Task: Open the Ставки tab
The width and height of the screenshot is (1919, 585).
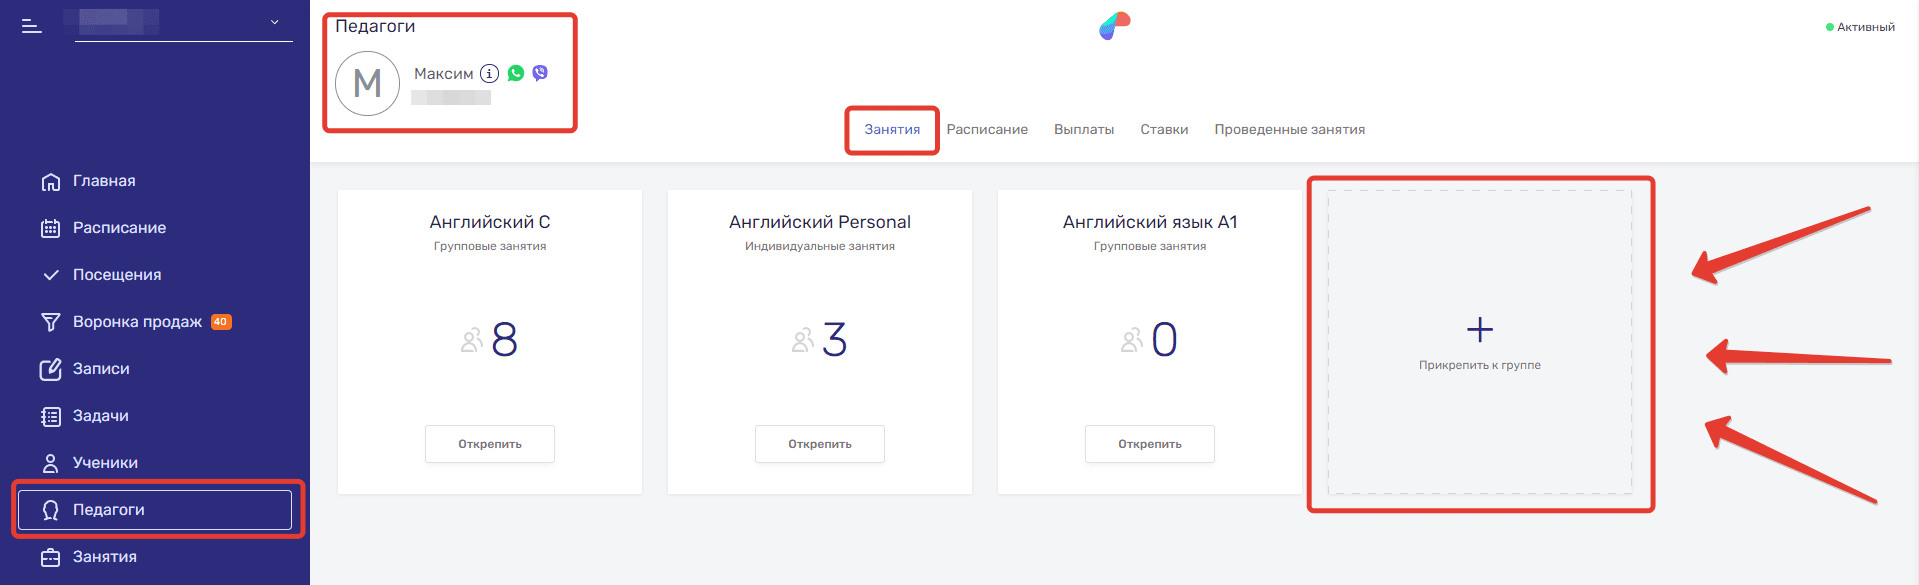Action: 1164,130
